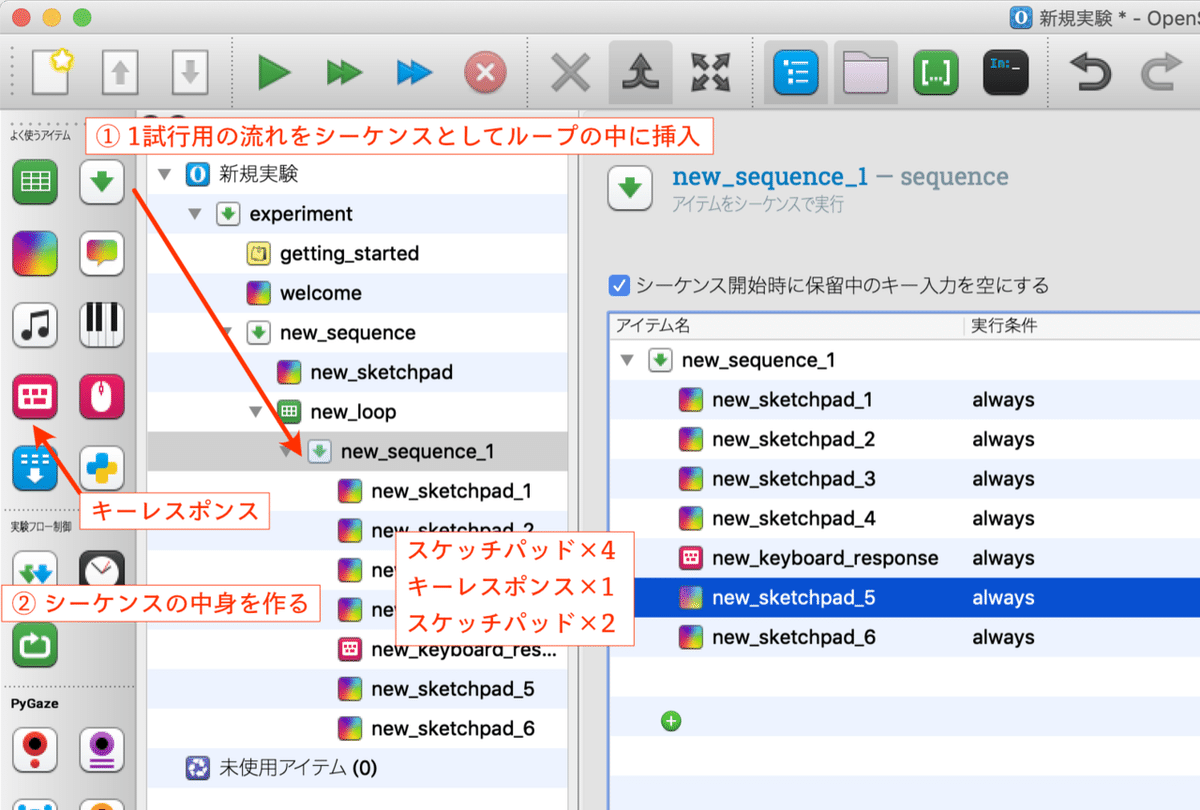This screenshot has height=810, width=1200.
Task: Click the grey X close-tabs toolbar icon
Action: [x=571, y=72]
